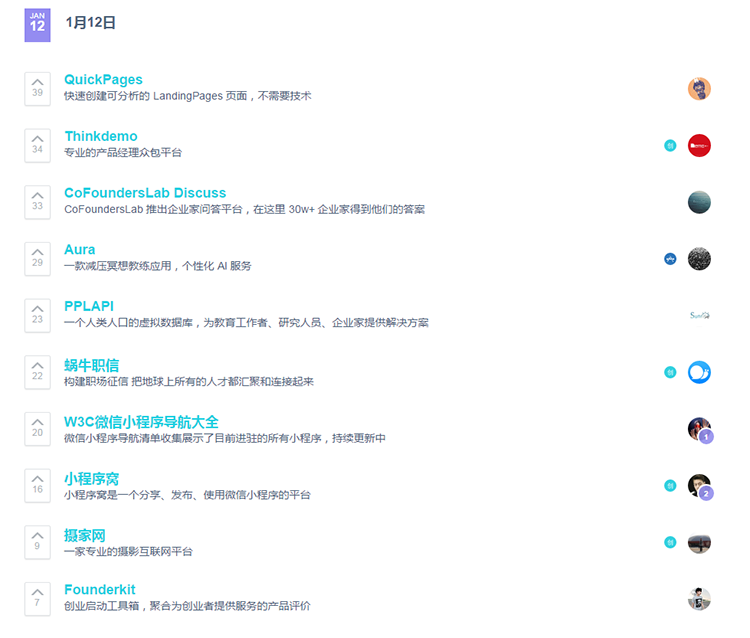
Task: Upvote Thinkdemo with 34 votes
Action: (x=37, y=145)
